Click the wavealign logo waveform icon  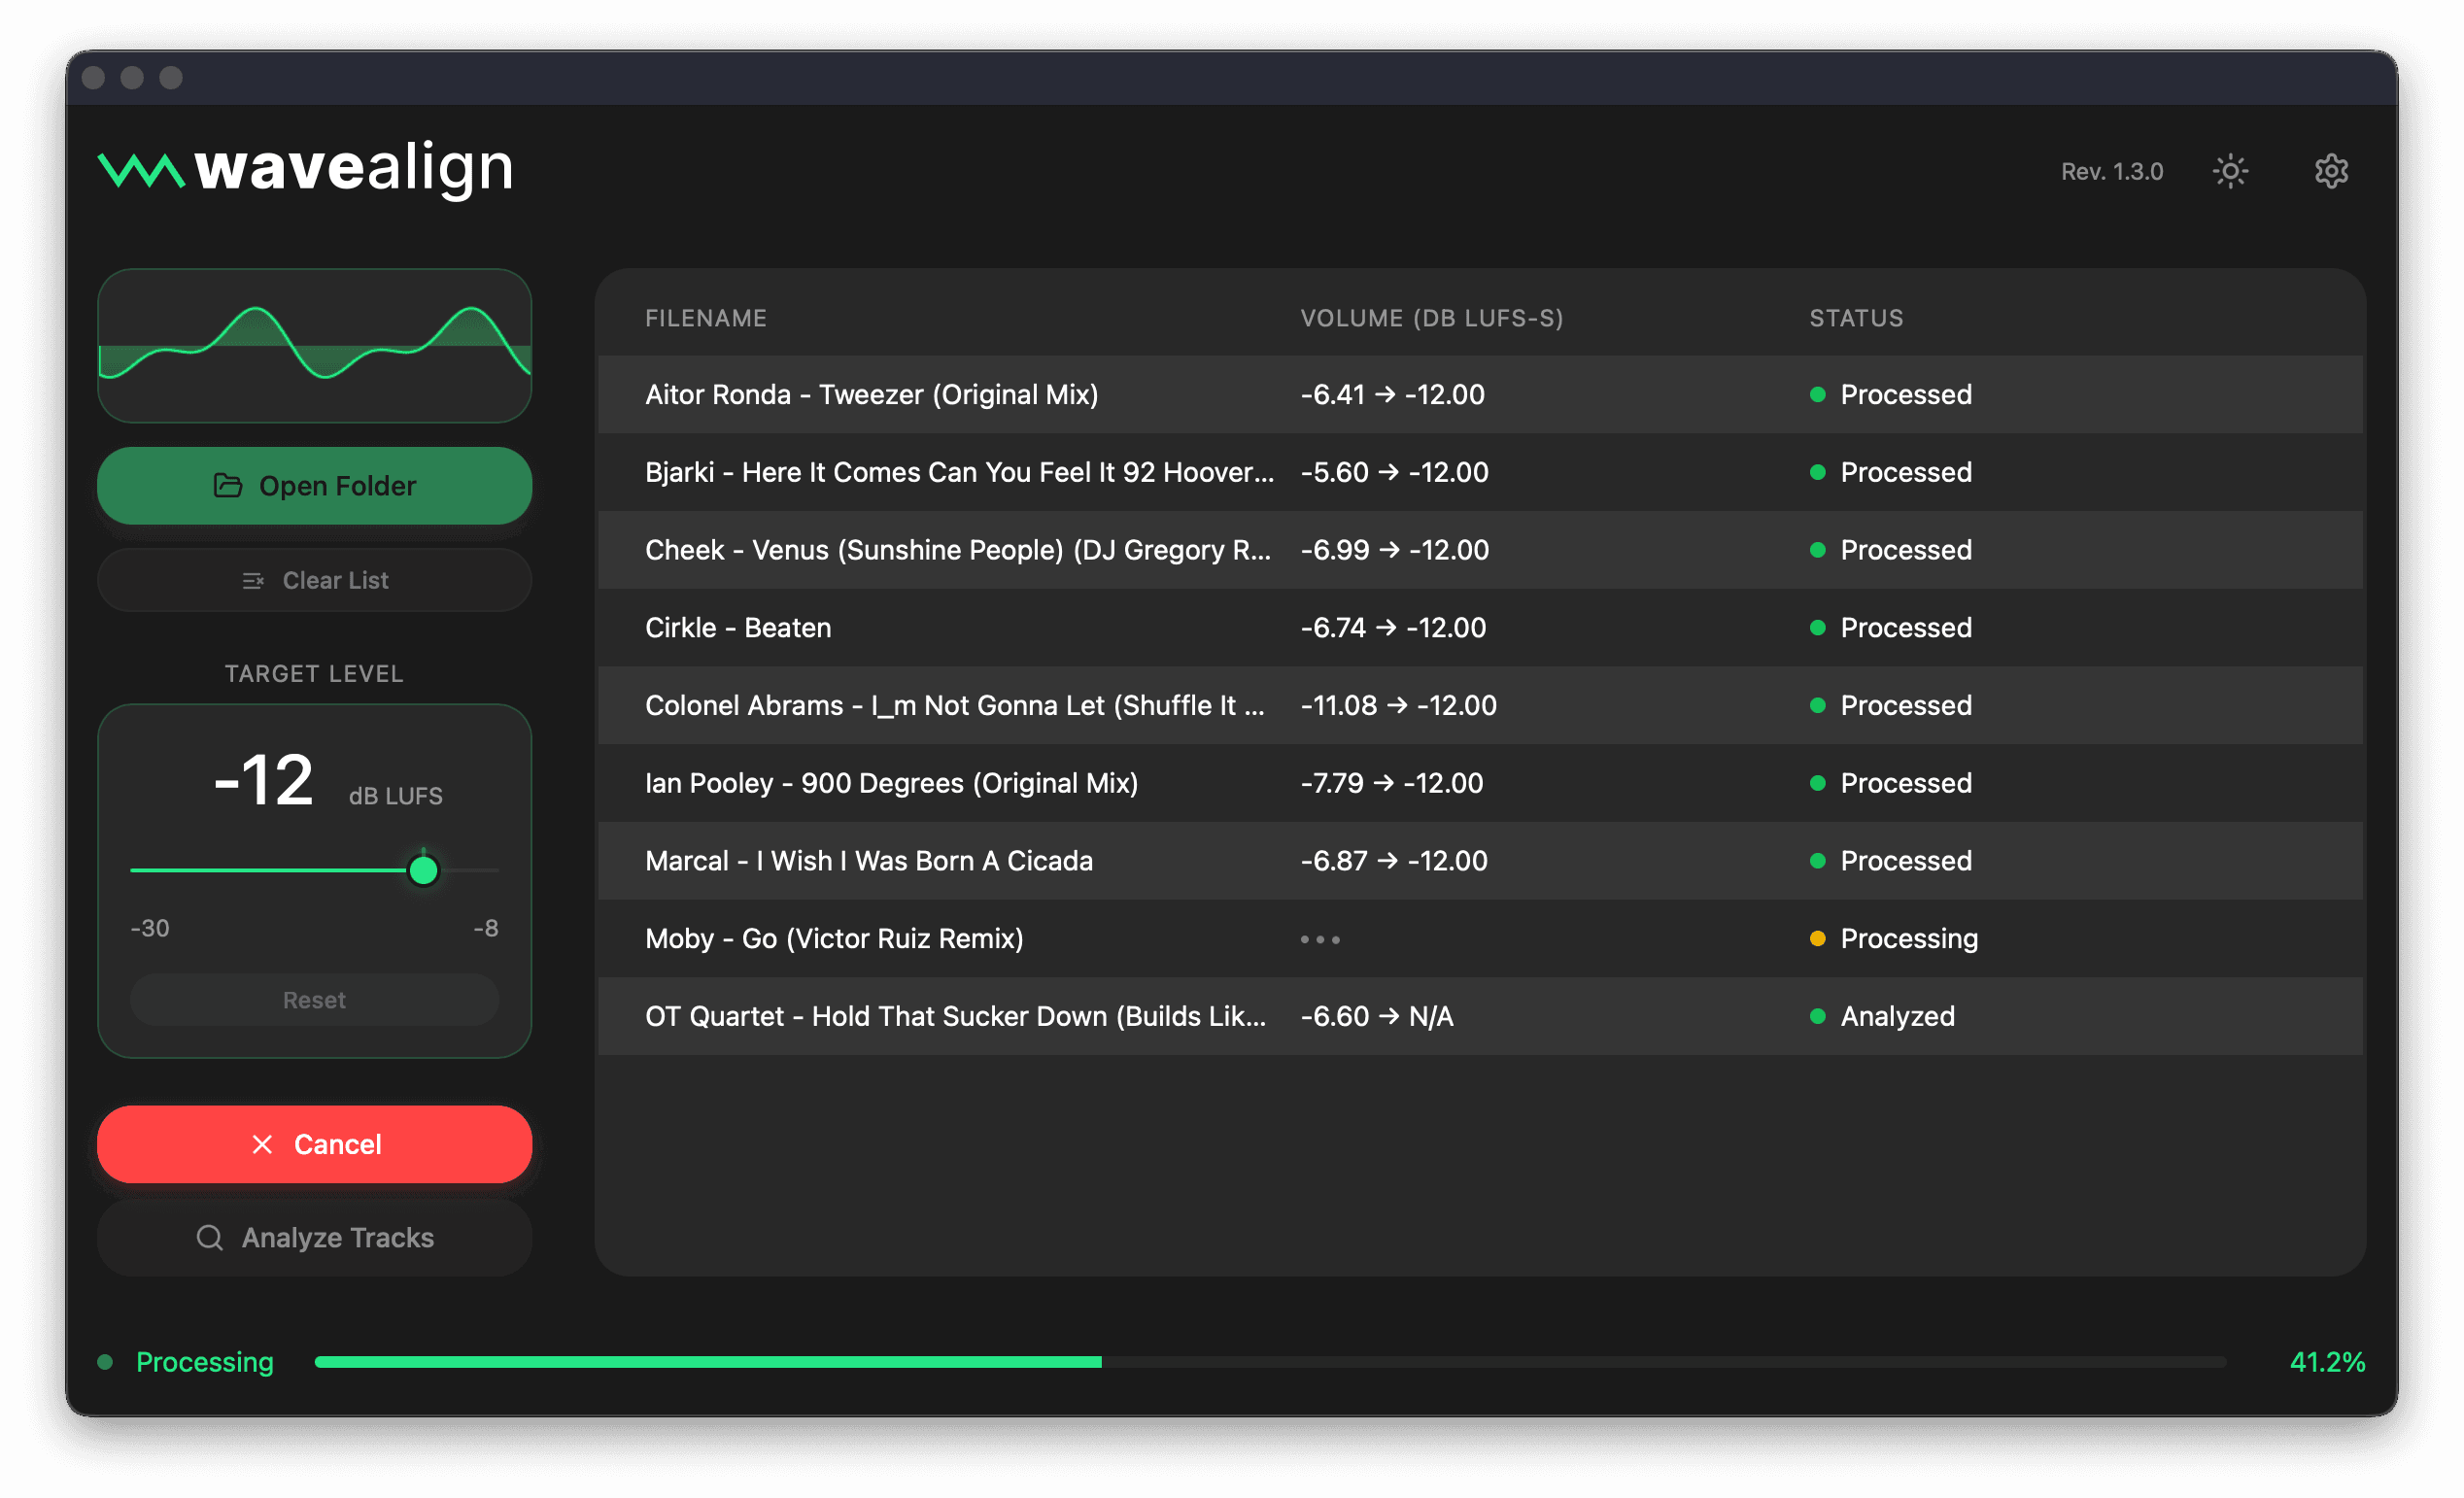pos(141,170)
